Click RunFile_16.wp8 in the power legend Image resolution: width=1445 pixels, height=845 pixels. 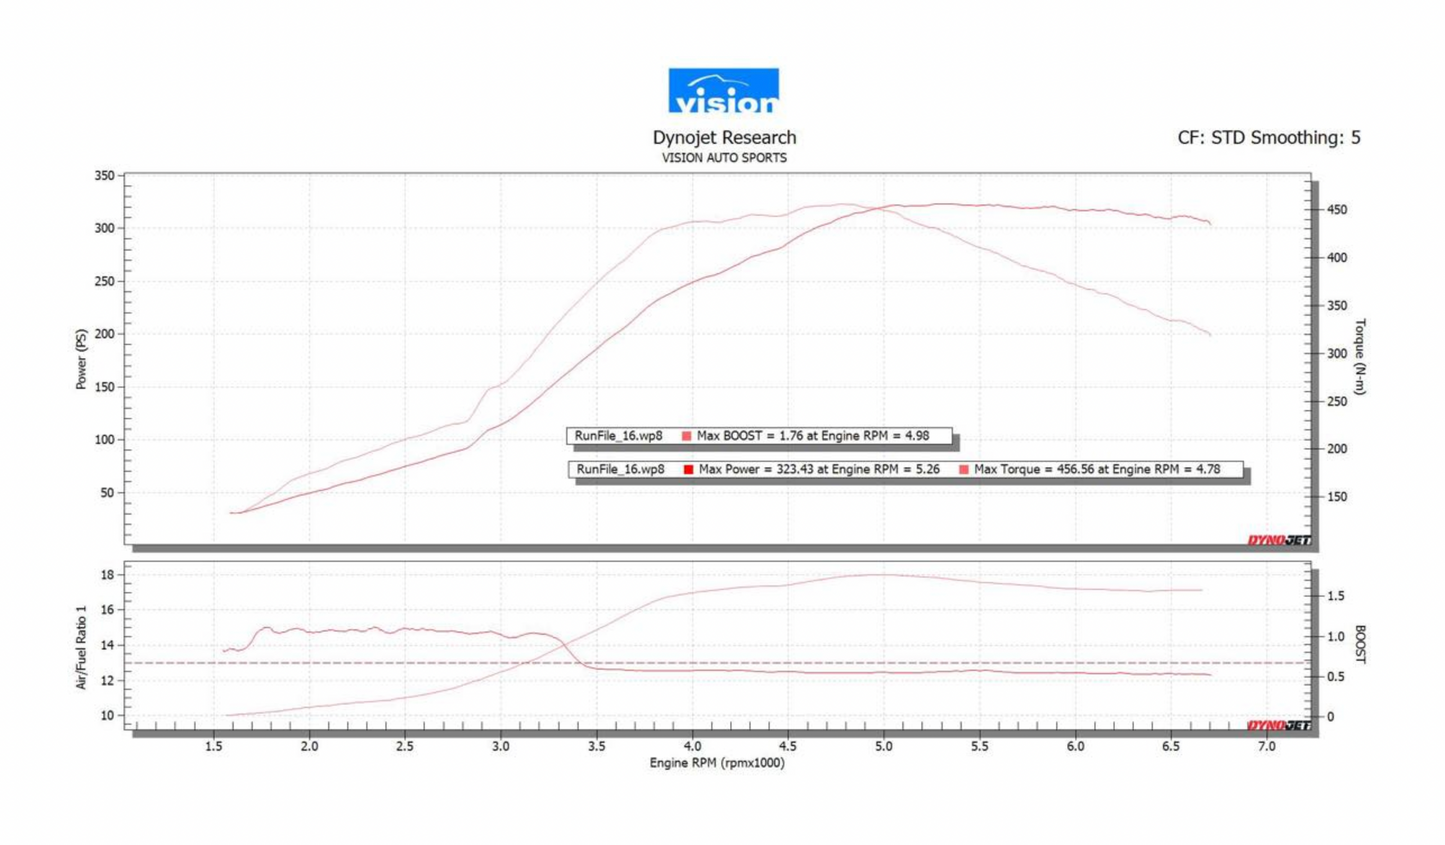(x=620, y=469)
